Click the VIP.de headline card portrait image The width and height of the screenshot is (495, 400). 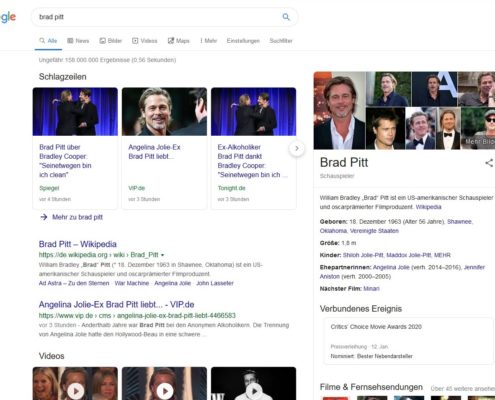click(x=164, y=112)
